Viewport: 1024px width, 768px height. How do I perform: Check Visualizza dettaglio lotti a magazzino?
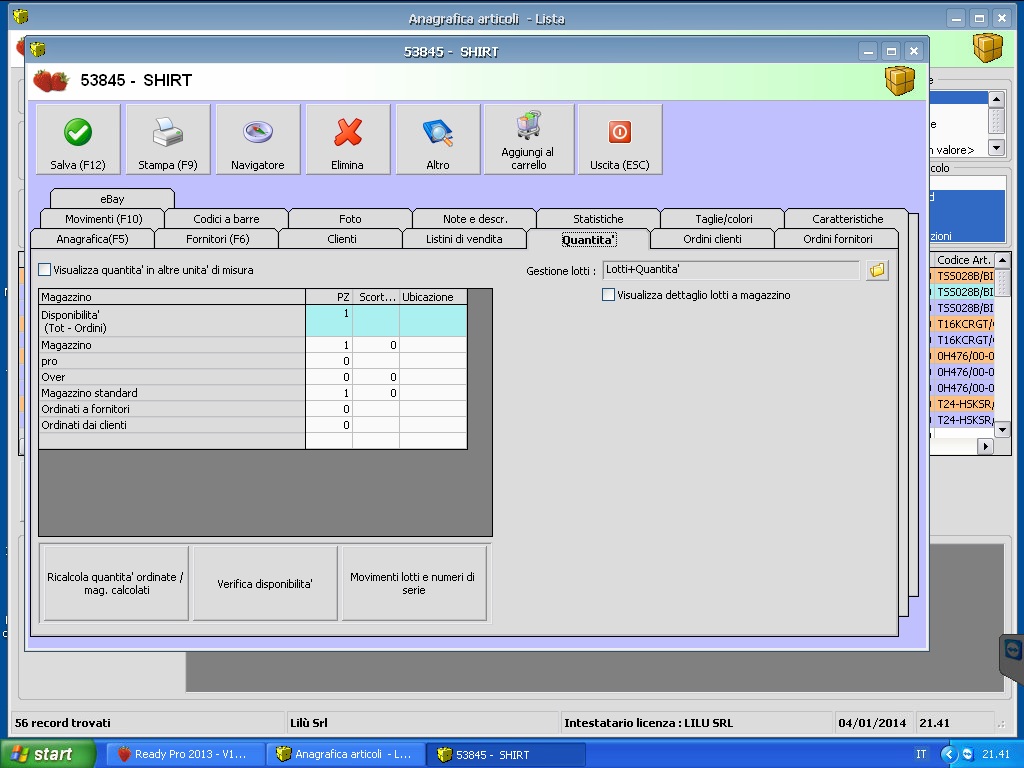tap(608, 295)
